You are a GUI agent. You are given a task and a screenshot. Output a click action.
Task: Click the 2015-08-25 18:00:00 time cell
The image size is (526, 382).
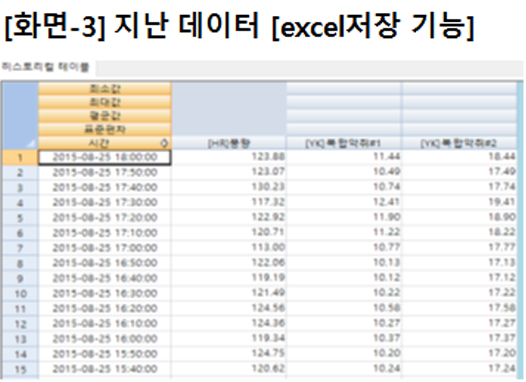coord(105,157)
